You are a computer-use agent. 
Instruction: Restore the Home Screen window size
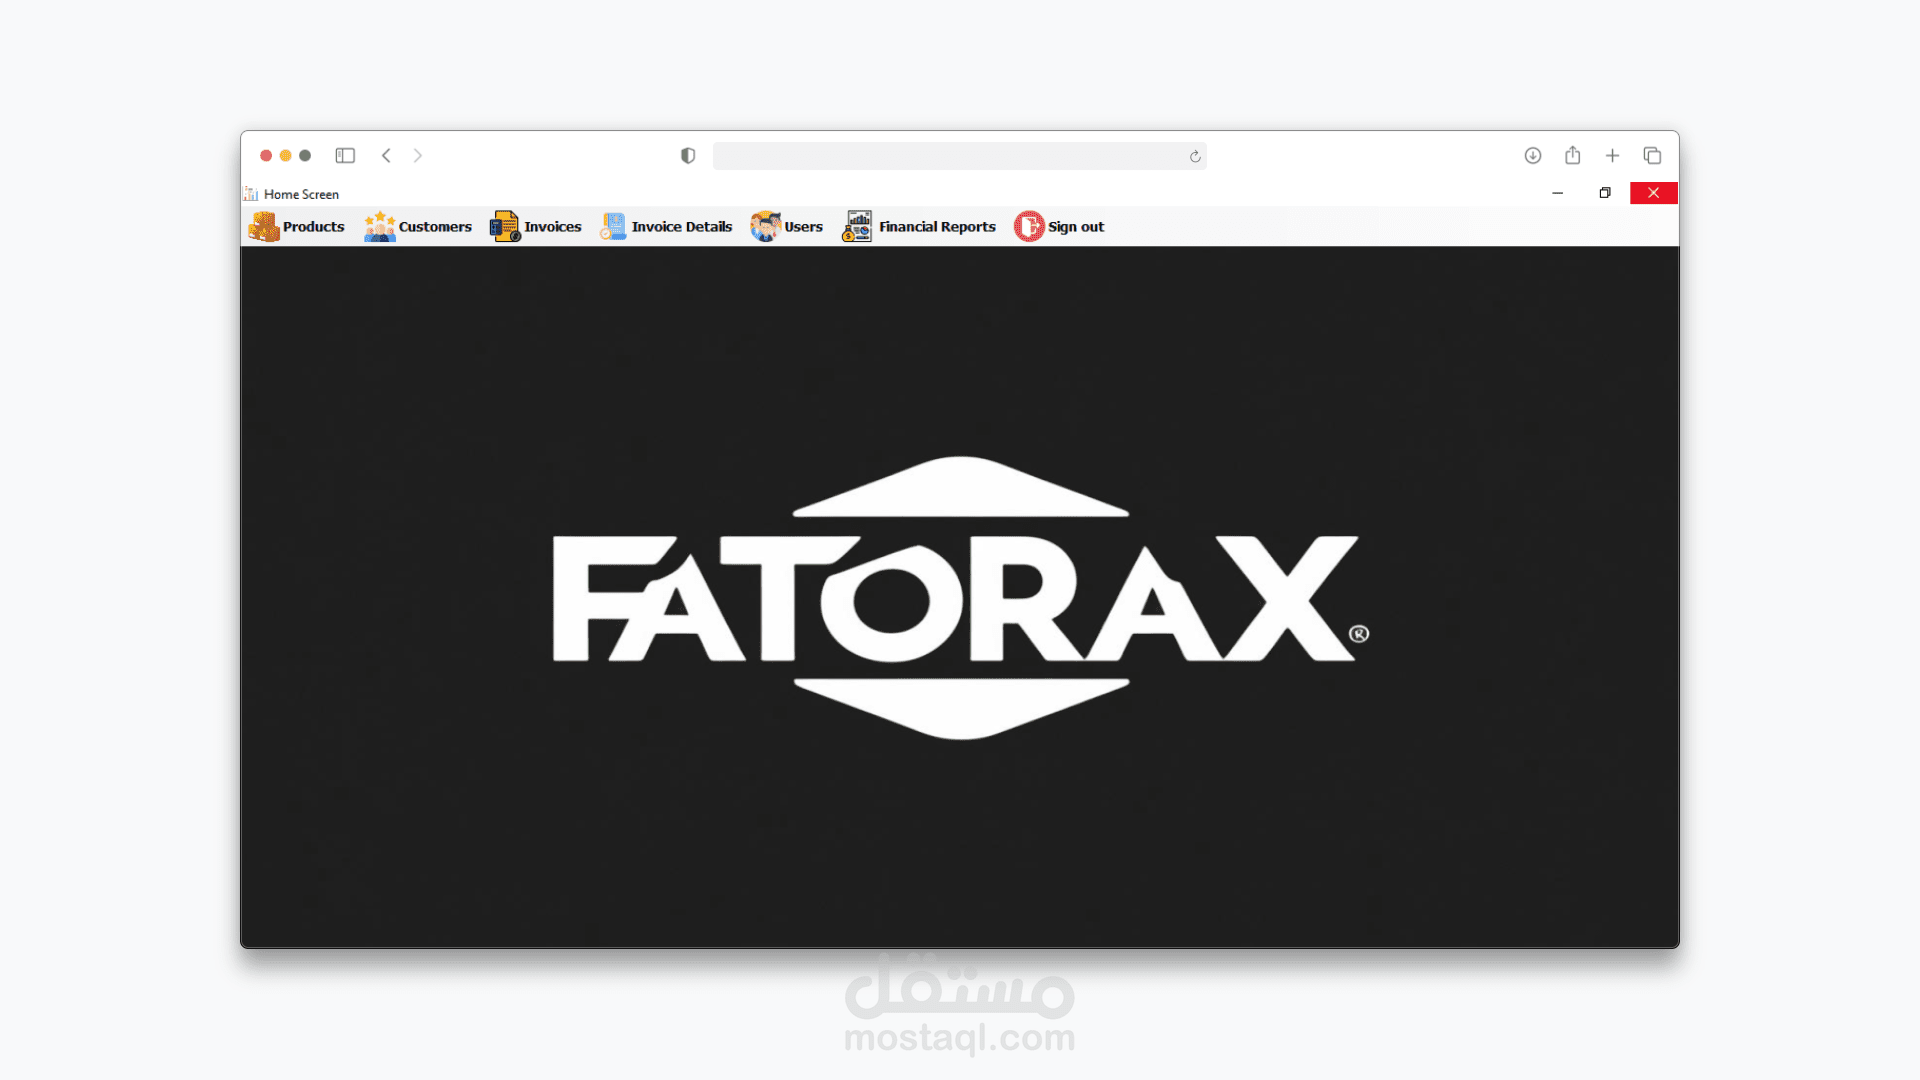click(1605, 193)
